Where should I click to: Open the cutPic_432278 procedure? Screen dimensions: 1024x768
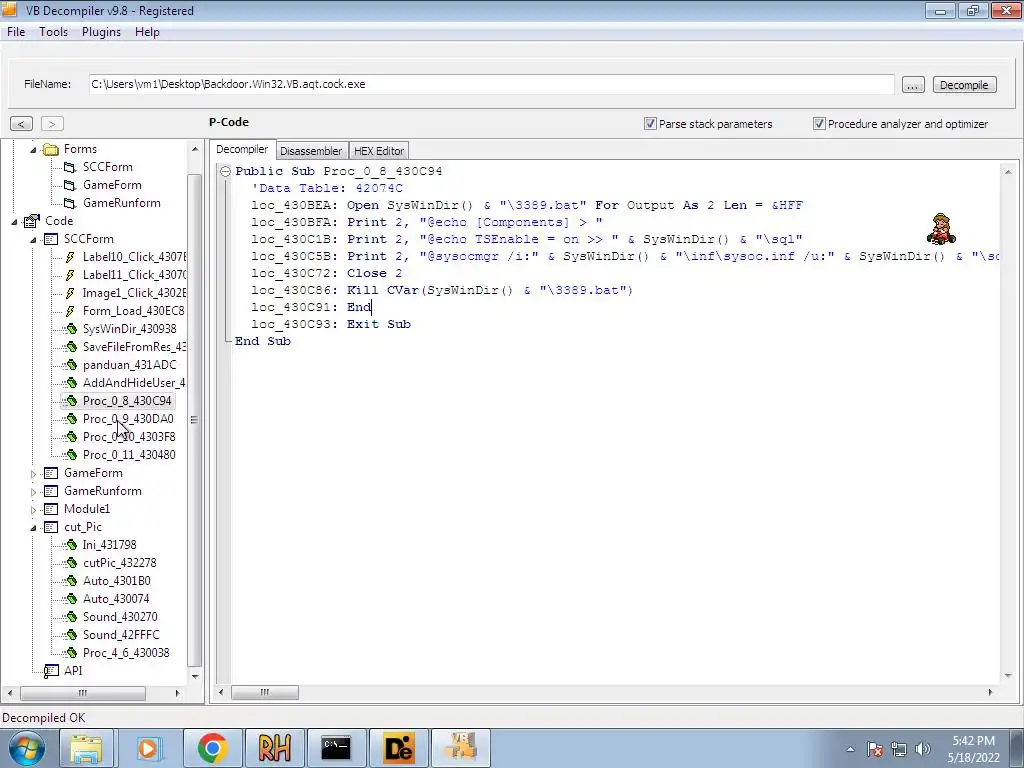120,563
